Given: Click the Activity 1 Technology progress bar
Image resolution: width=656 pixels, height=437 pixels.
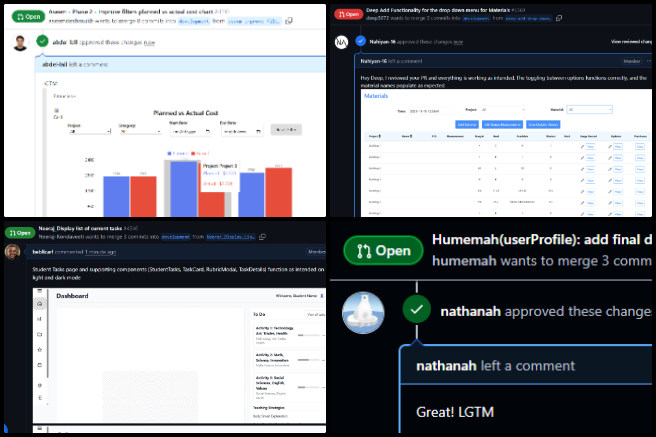Looking at the screenshot, I should 309,335.
